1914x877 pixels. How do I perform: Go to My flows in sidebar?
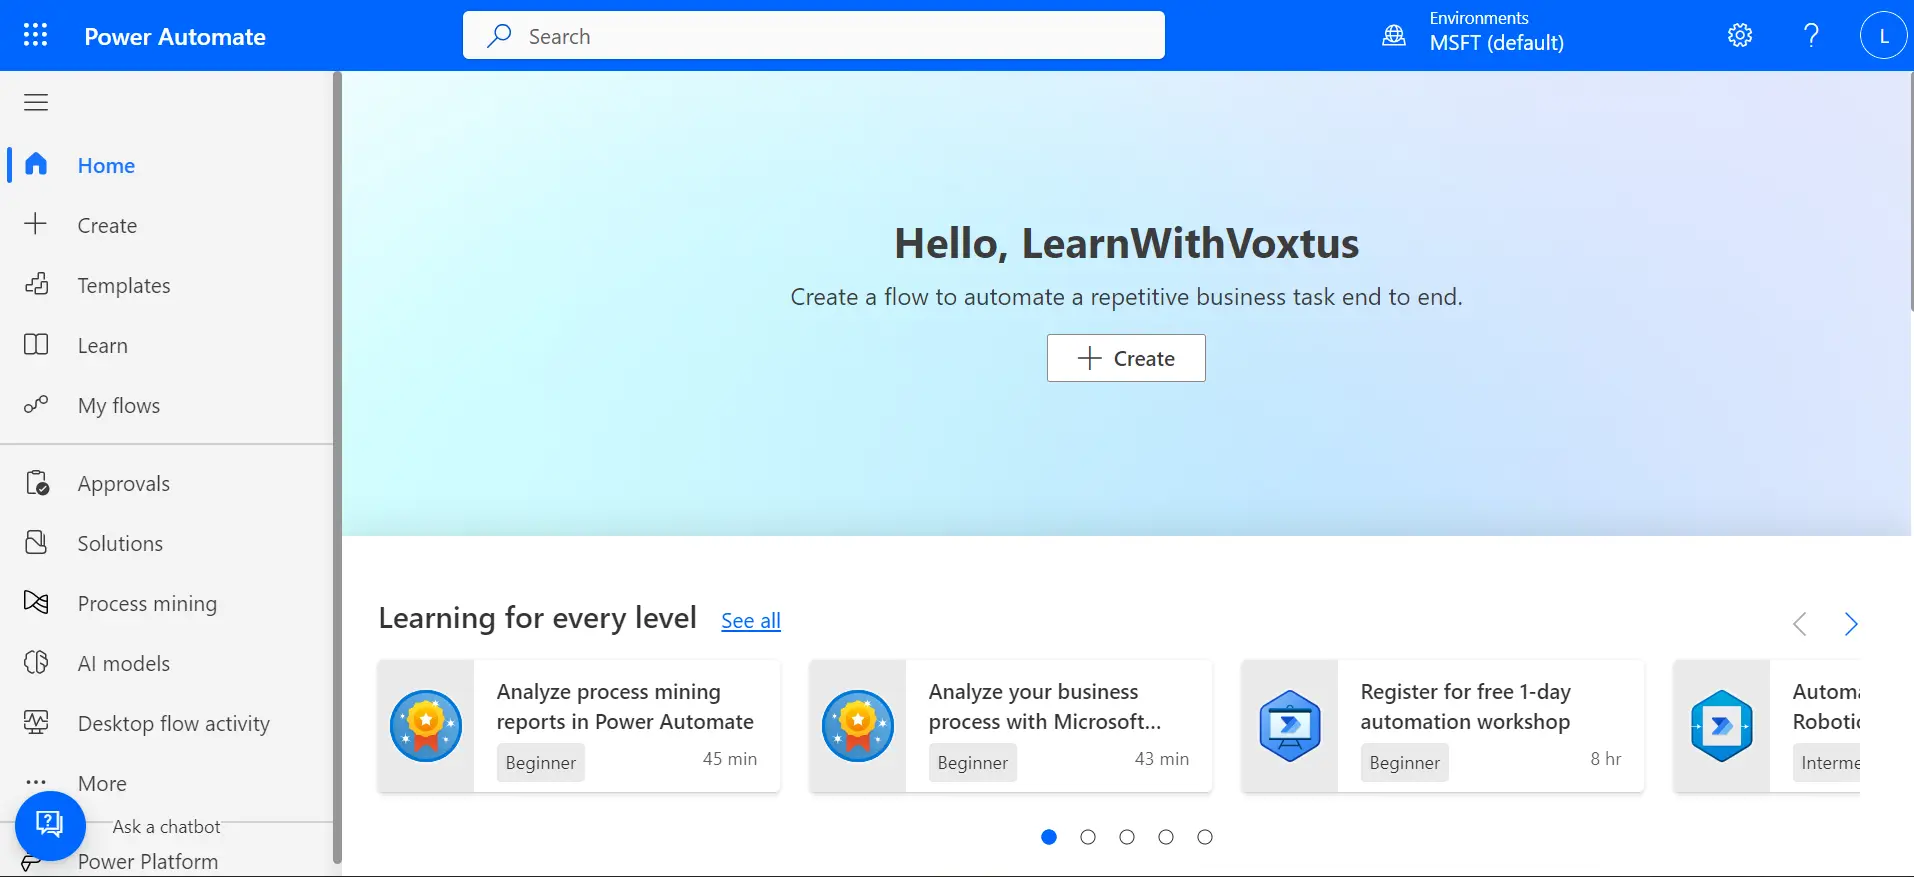click(x=118, y=405)
